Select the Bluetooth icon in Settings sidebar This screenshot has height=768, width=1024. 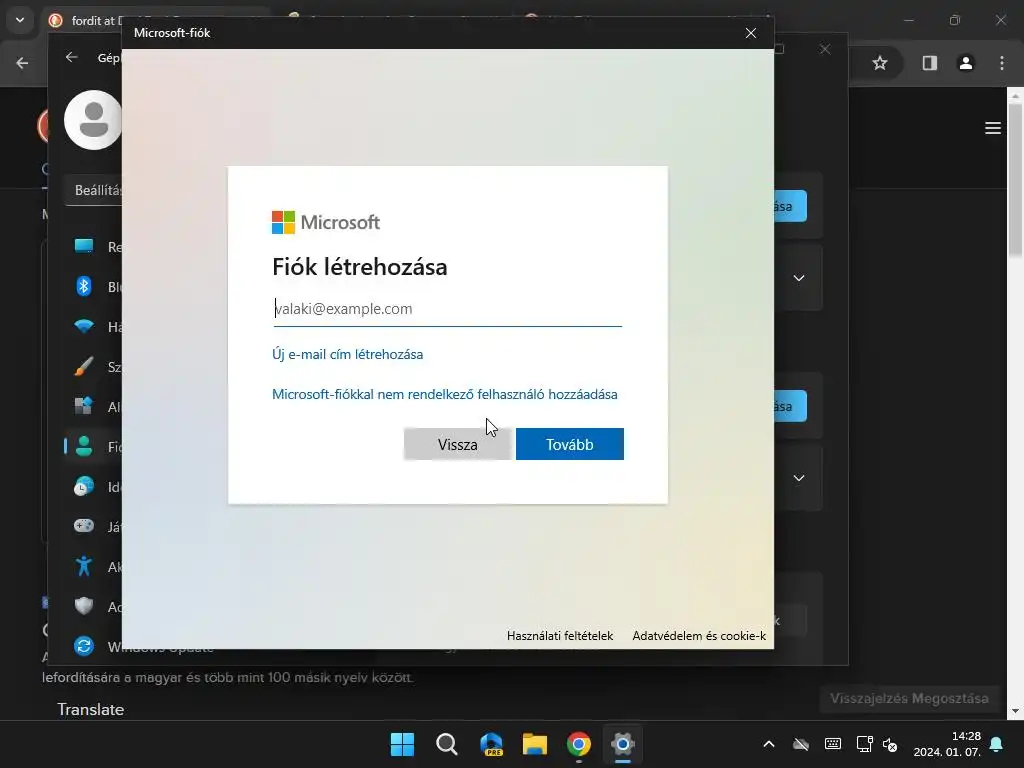pos(84,286)
